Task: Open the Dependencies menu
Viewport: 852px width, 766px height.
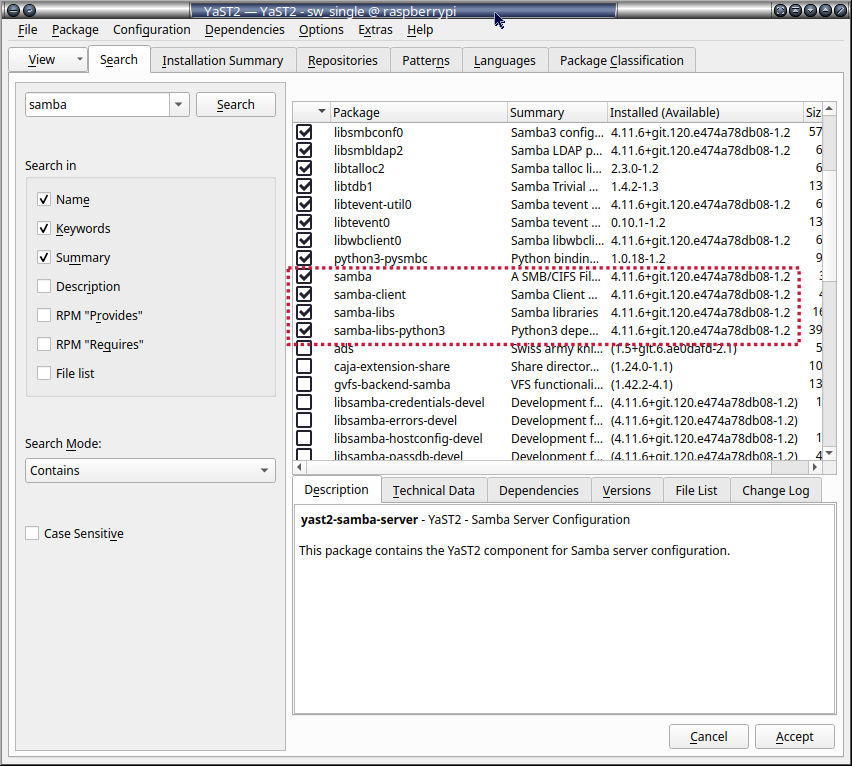Action: click(244, 30)
